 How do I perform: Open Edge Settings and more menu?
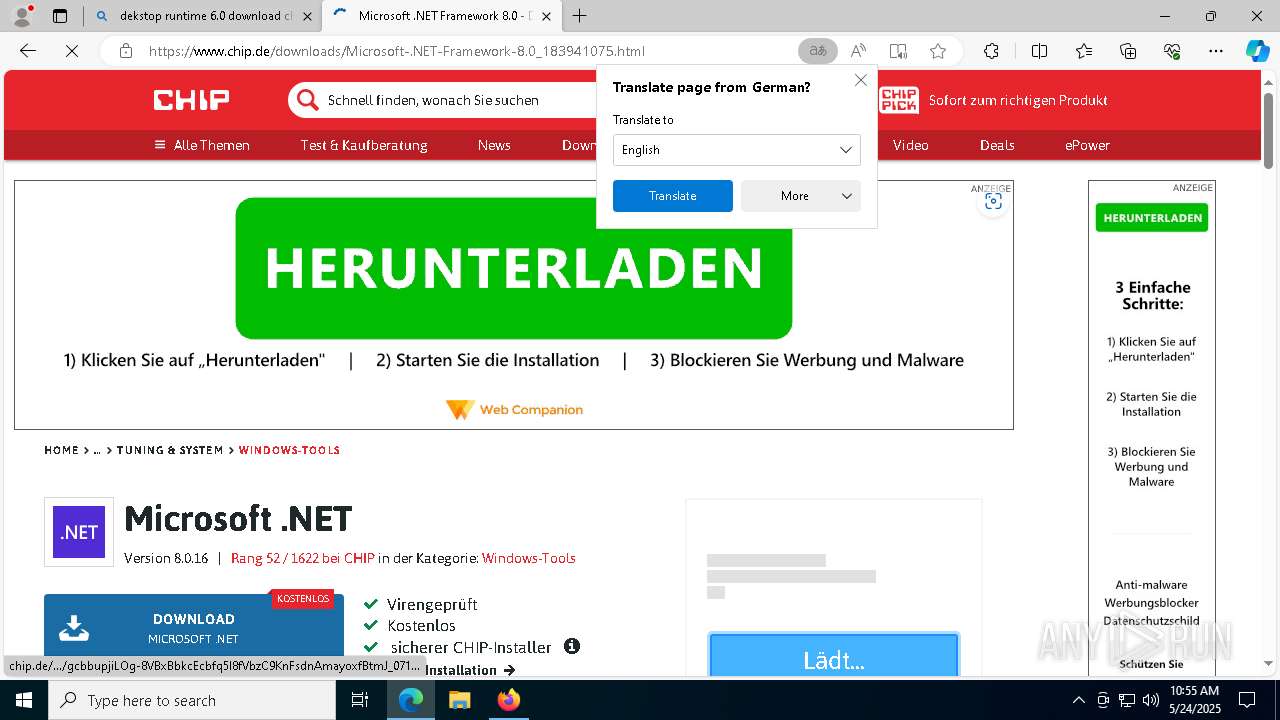tap(1216, 51)
